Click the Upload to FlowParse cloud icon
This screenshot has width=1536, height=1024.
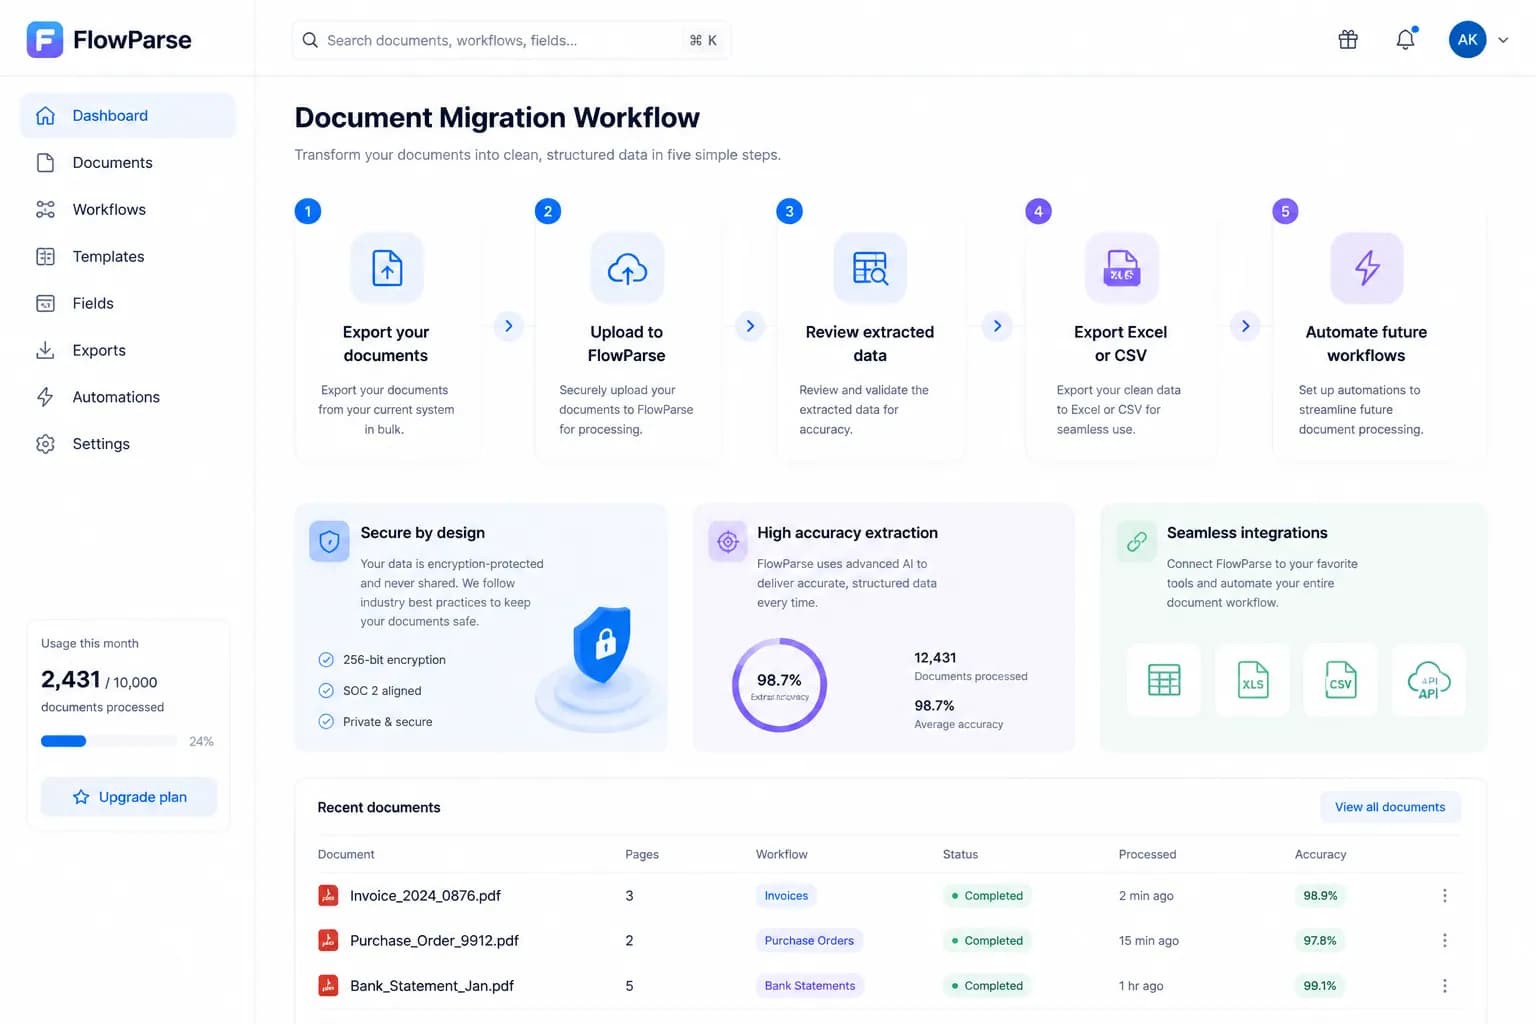click(627, 268)
